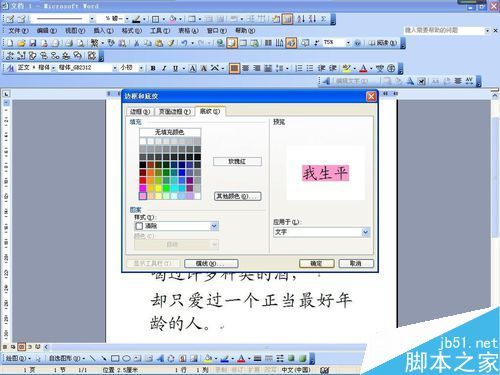Click the 阅读 Read button on toolbar

click(383, 43)
